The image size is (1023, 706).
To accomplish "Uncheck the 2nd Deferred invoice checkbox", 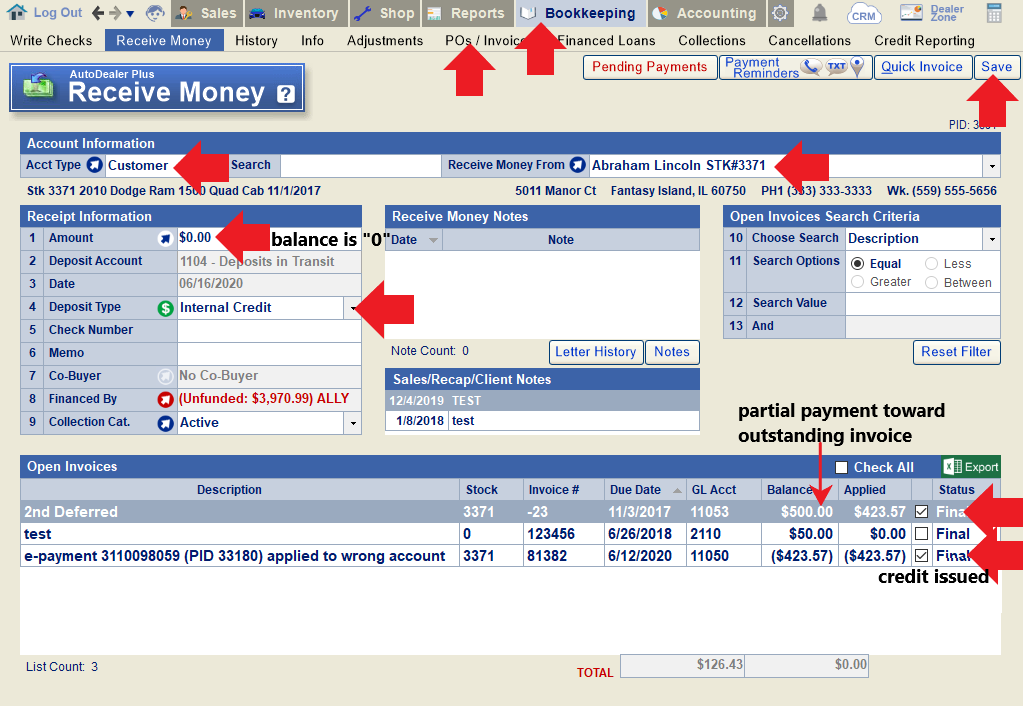I will point(921,512).
